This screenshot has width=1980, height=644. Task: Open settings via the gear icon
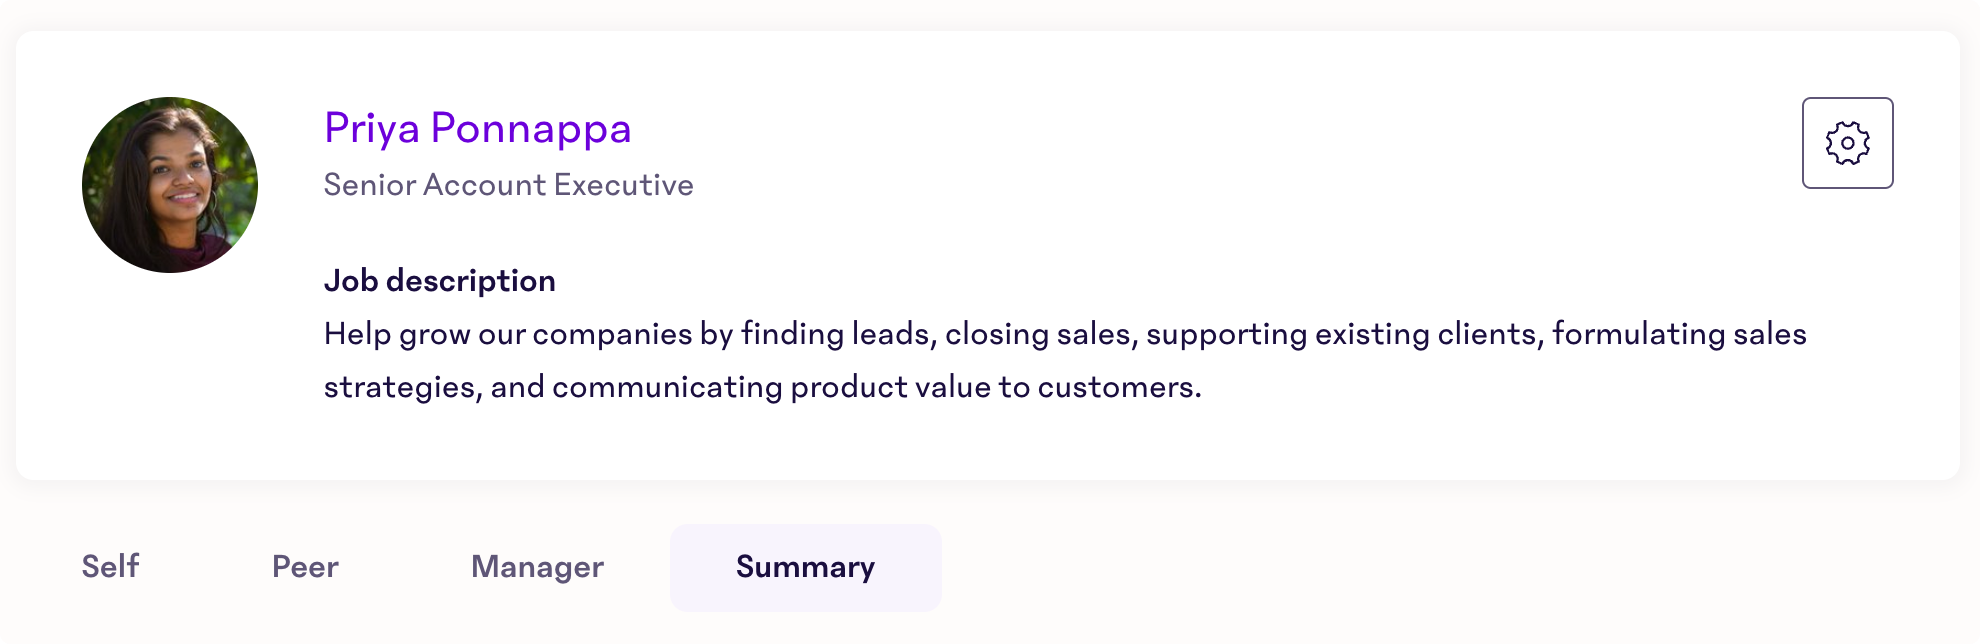point(1847,143)
